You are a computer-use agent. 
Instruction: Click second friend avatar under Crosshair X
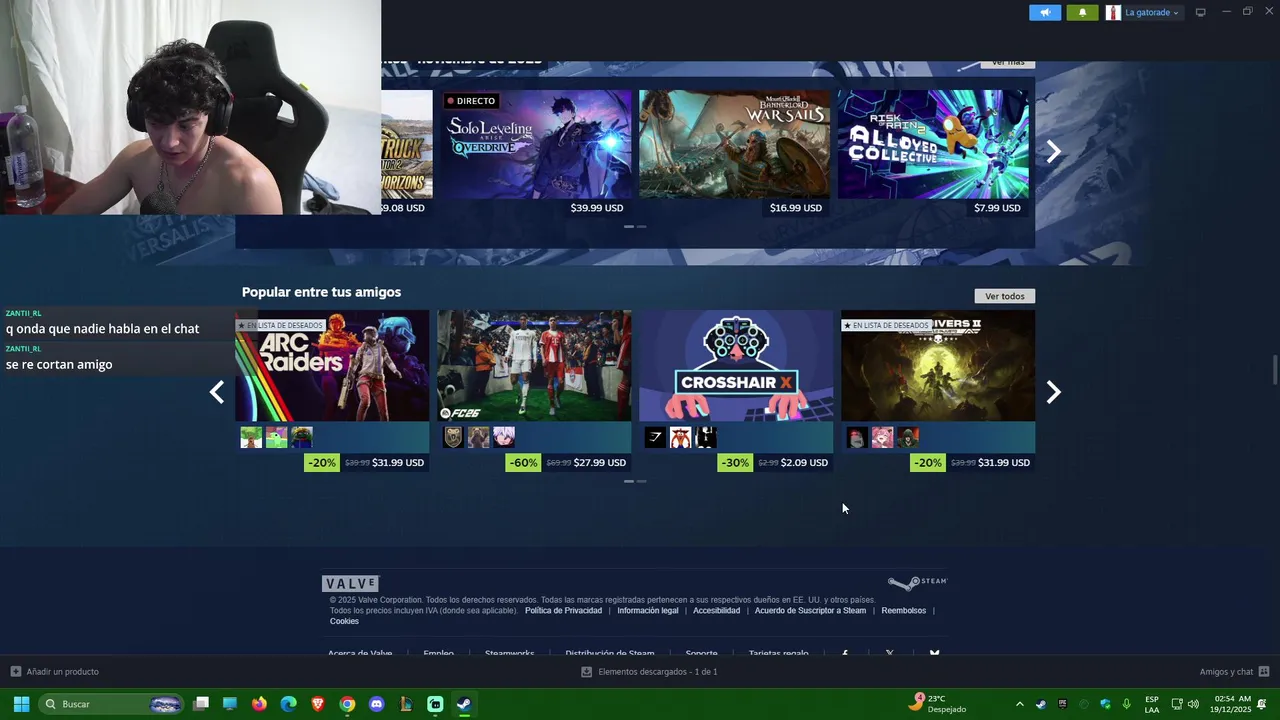[680, 437]
